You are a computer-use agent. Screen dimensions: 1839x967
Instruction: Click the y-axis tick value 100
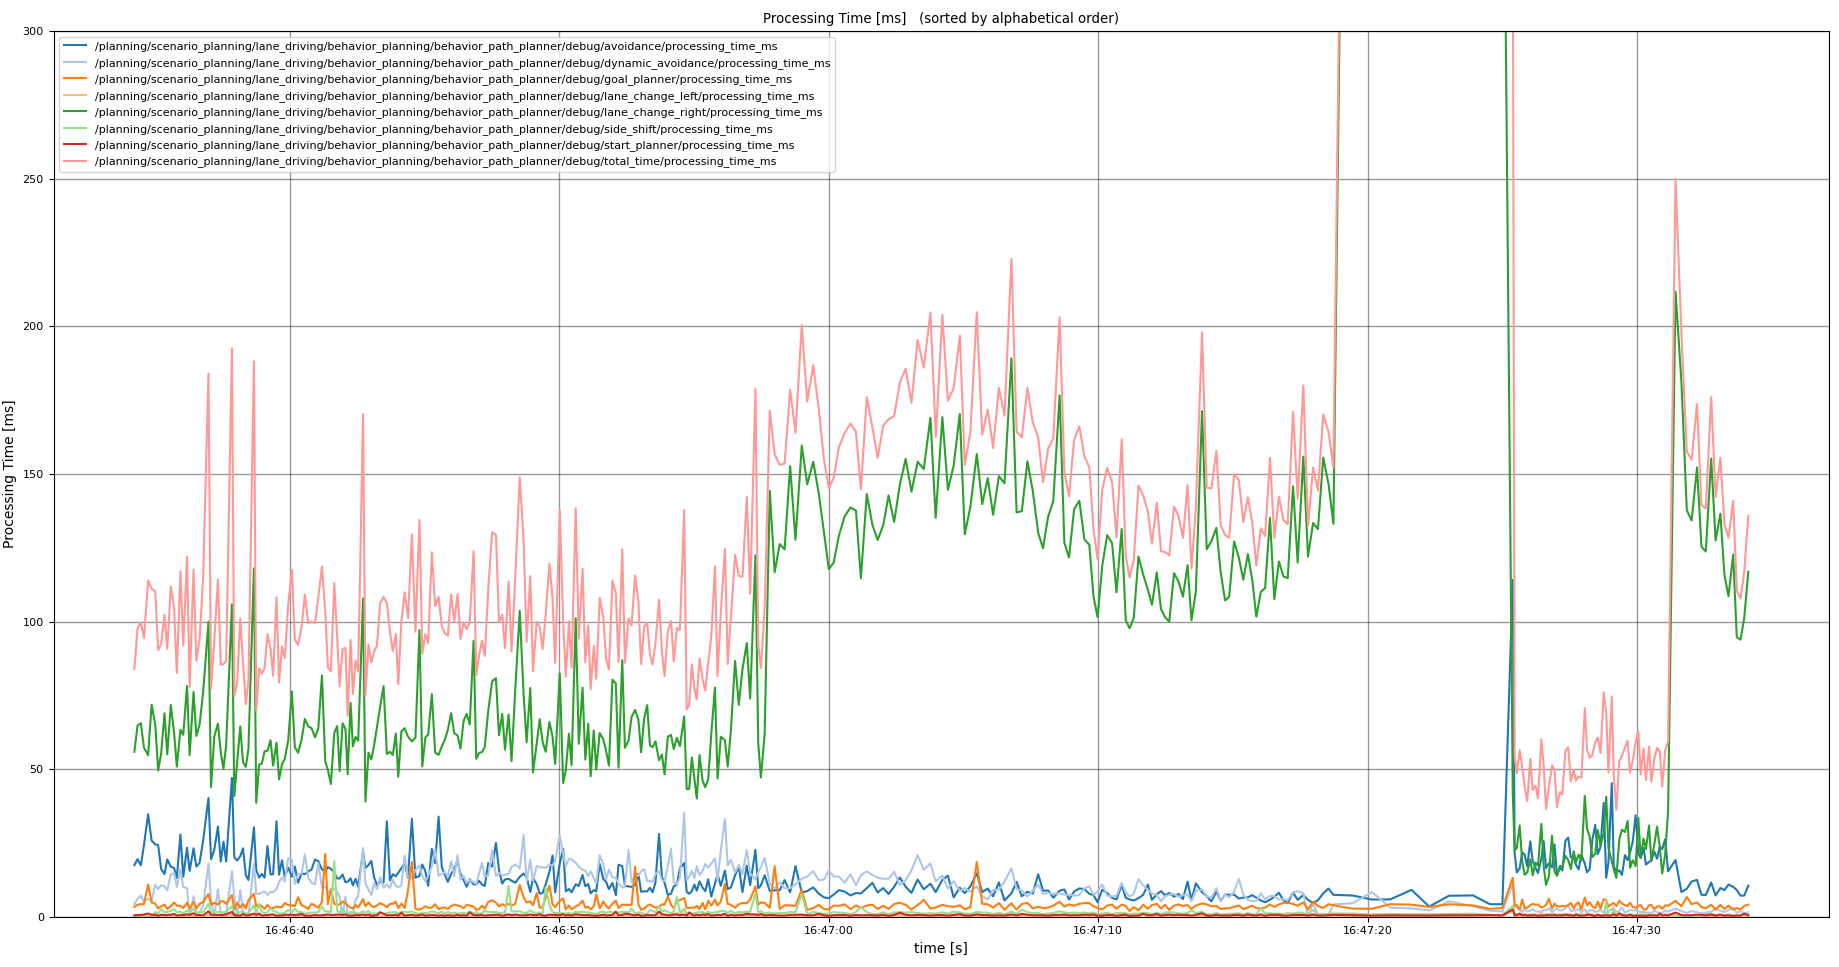(x=34, y=622)
